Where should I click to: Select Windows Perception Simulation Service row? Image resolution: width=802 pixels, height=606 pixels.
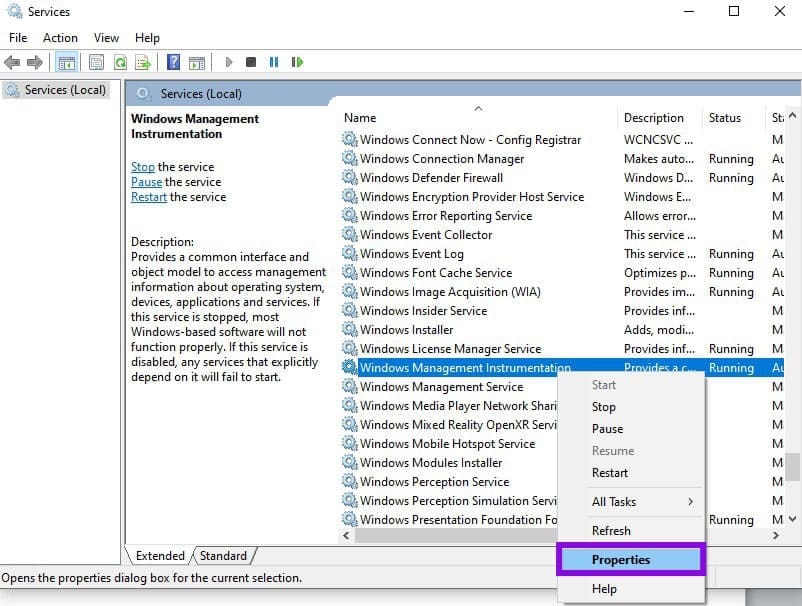(x=449, y=501)
